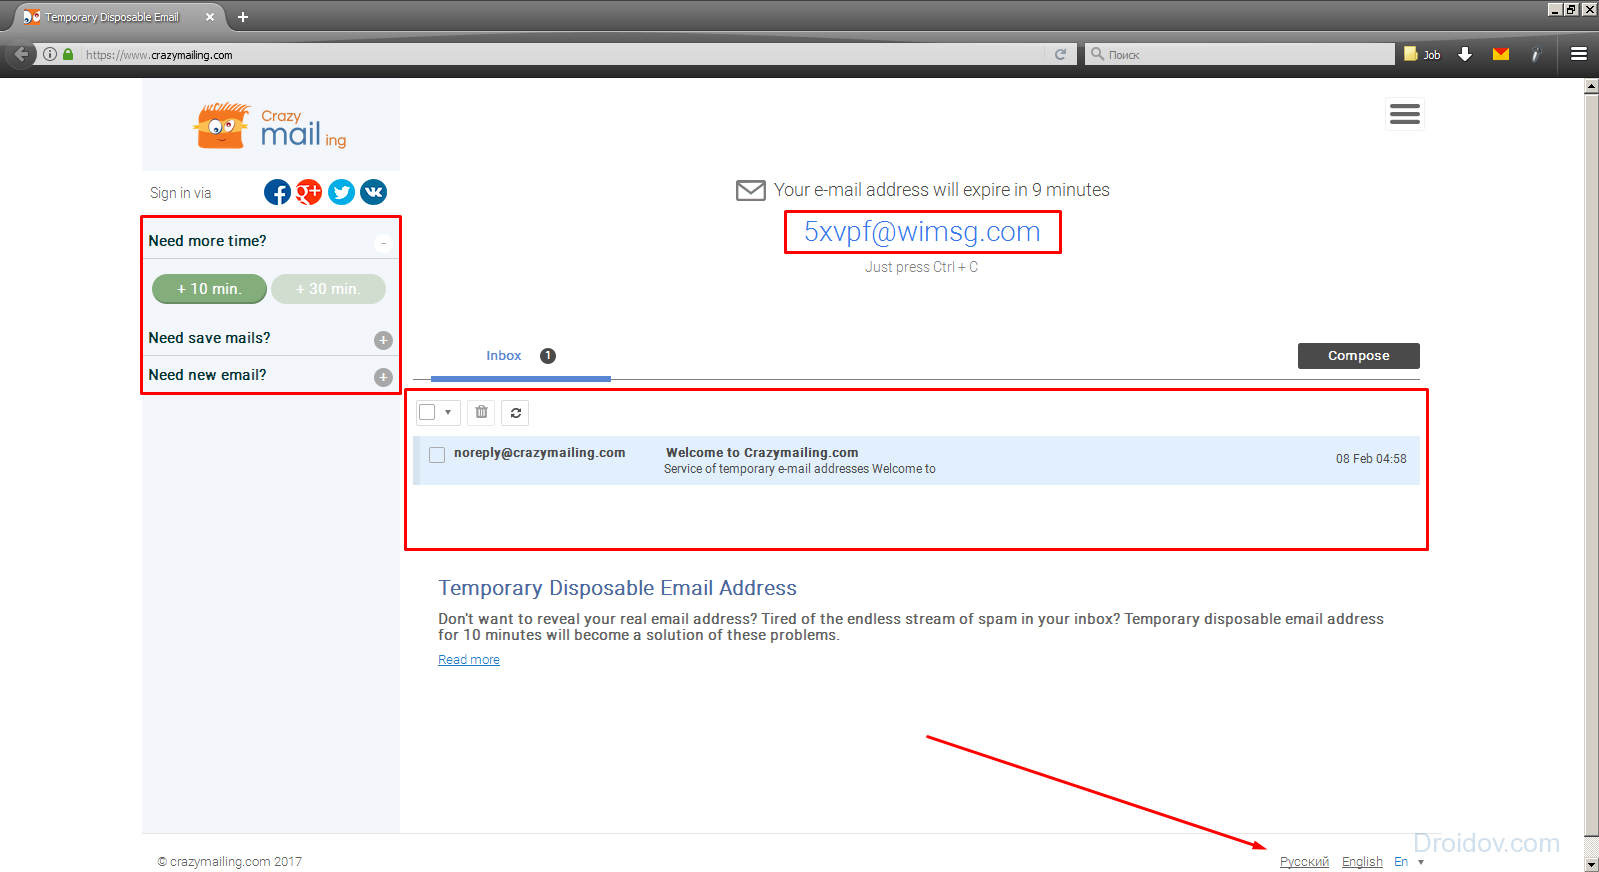Screen dimensions: 1599x872
Task: Open the Read more link
Action: pyautogui.click(x=469, y=660)
